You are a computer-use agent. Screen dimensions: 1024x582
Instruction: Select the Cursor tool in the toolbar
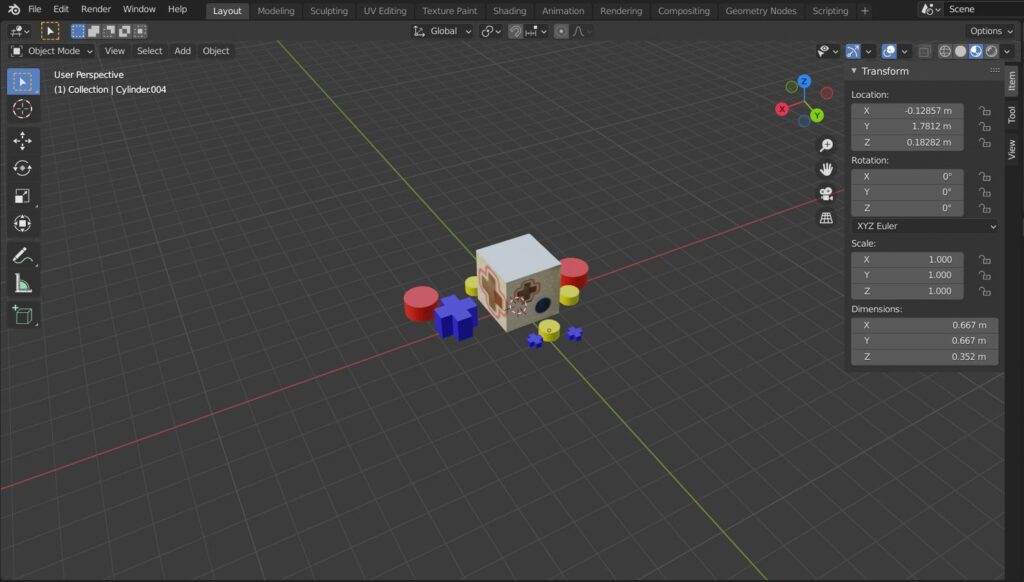[23, 109]
